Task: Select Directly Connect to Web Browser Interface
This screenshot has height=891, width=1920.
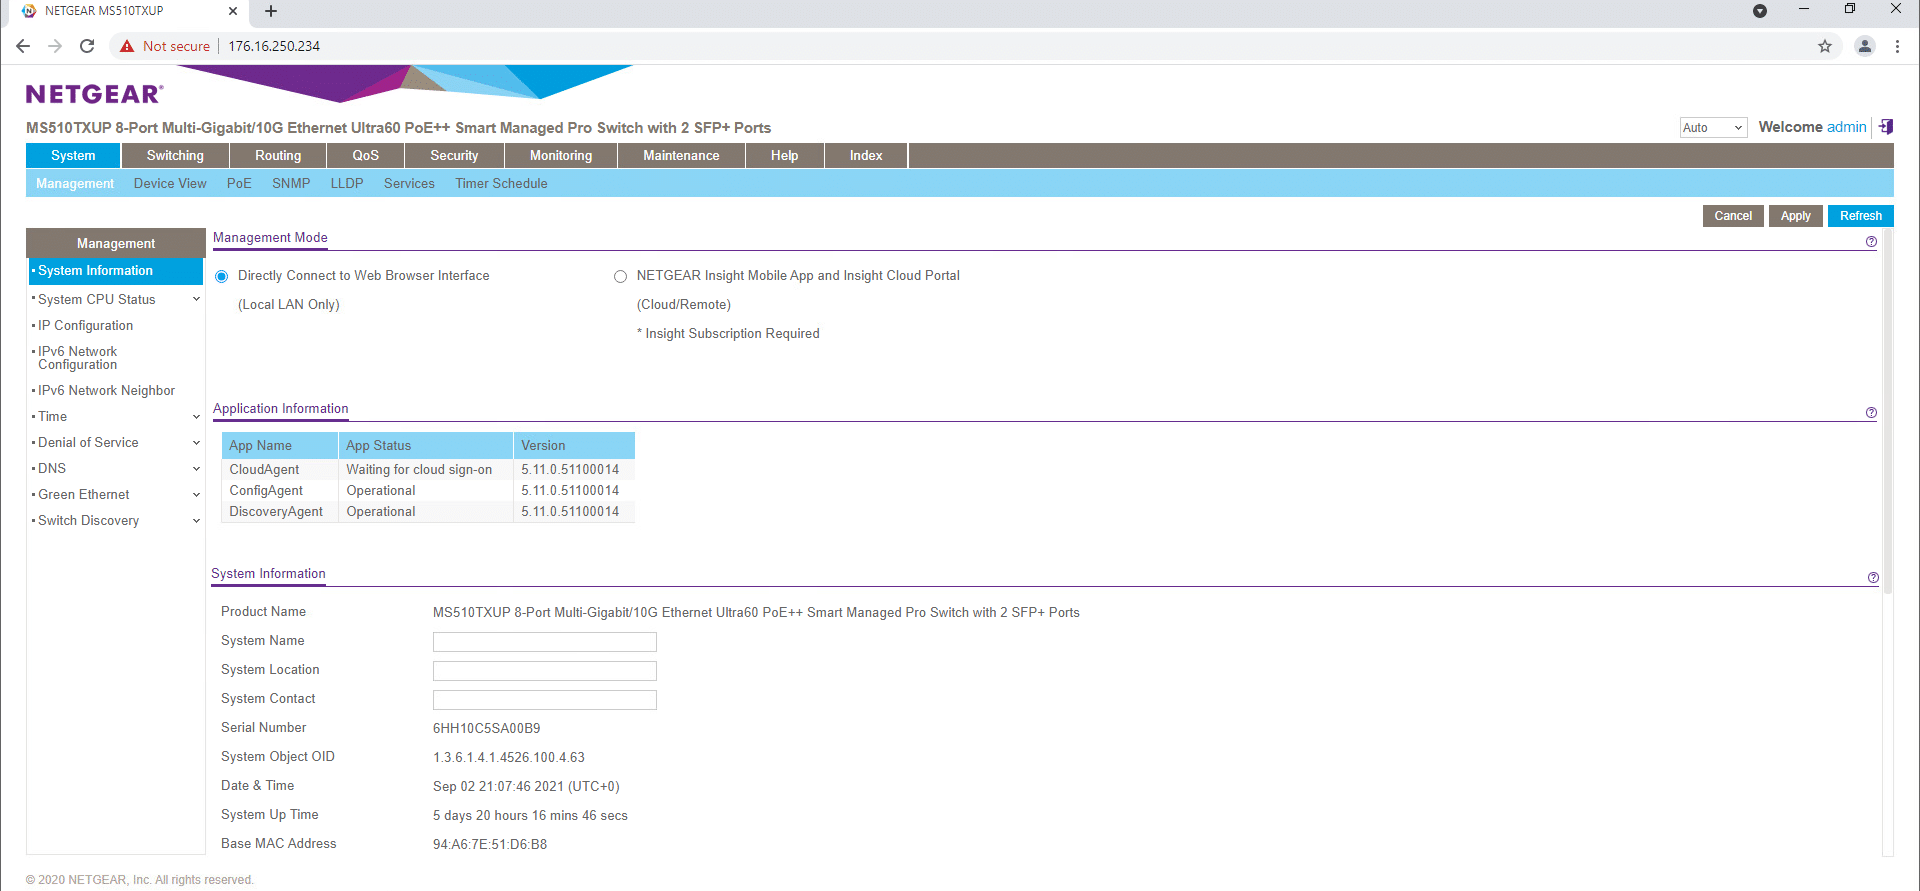Action: click(x=222, y=277)
